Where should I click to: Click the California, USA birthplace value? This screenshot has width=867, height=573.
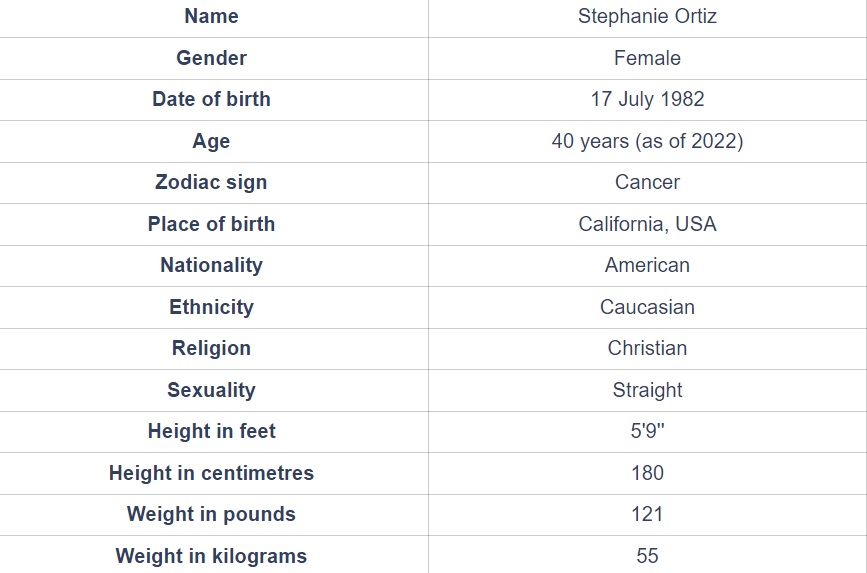click(647, 224)
